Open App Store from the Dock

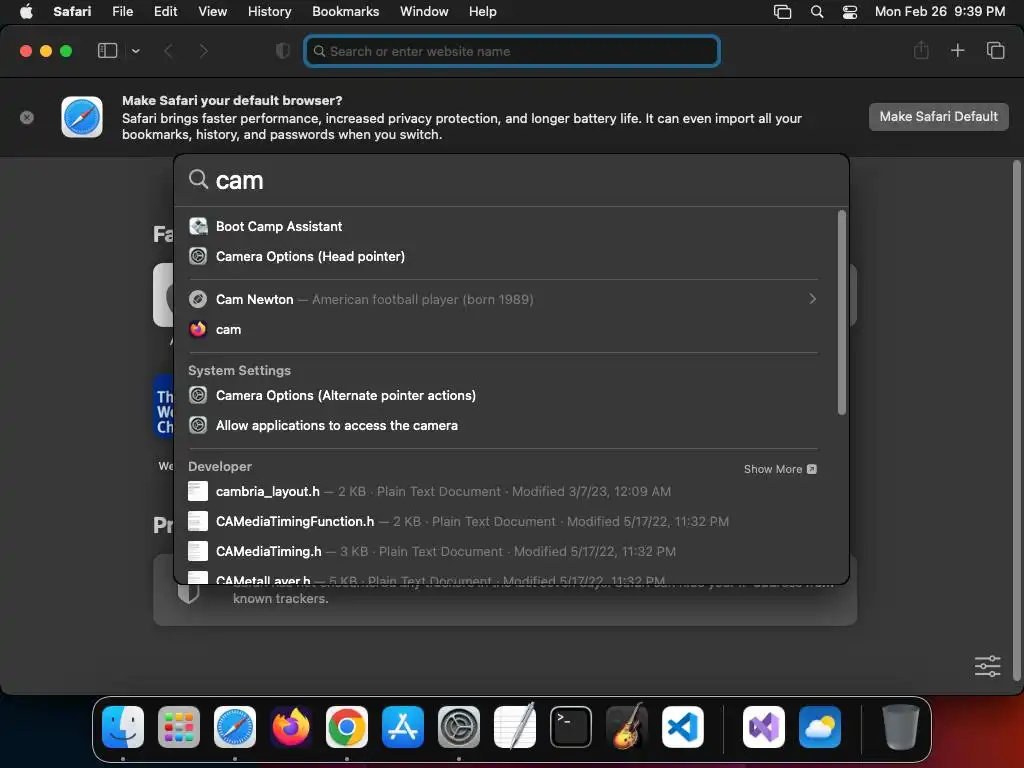tap(403, 726)
